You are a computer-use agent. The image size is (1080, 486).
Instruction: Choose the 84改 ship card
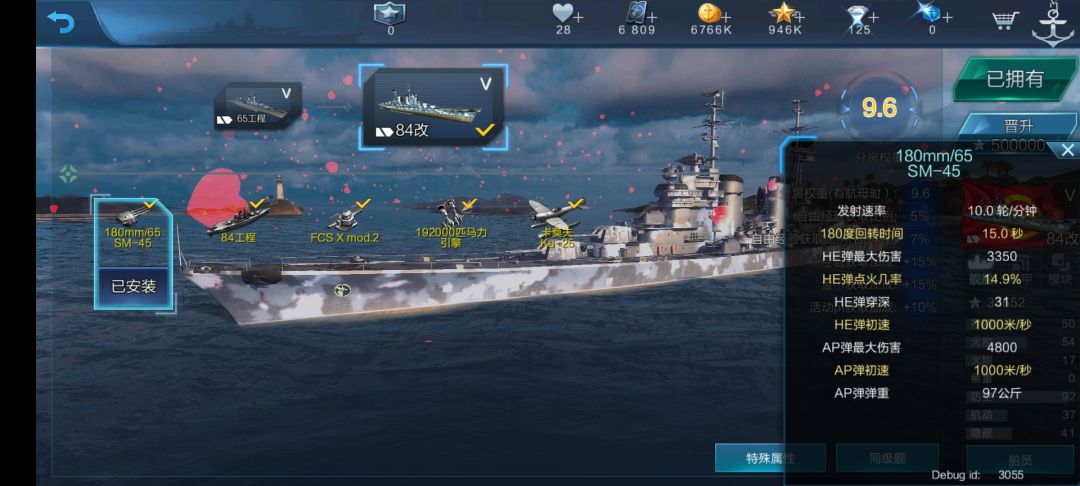coord(433,107)
